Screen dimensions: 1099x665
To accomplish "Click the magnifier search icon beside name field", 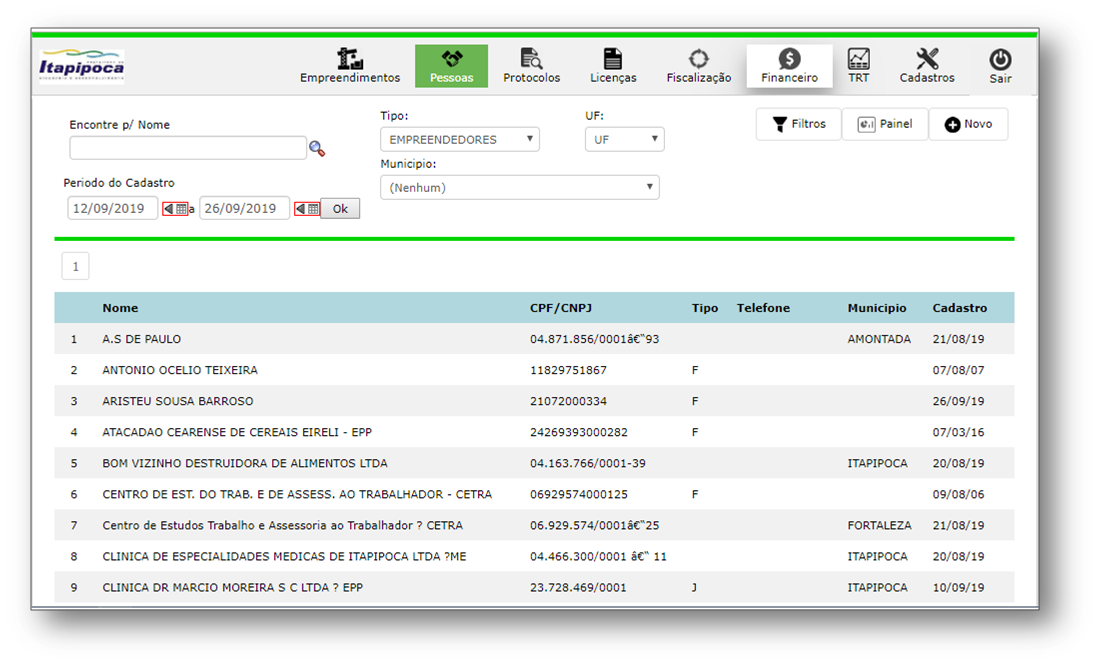I will point(317,149).
